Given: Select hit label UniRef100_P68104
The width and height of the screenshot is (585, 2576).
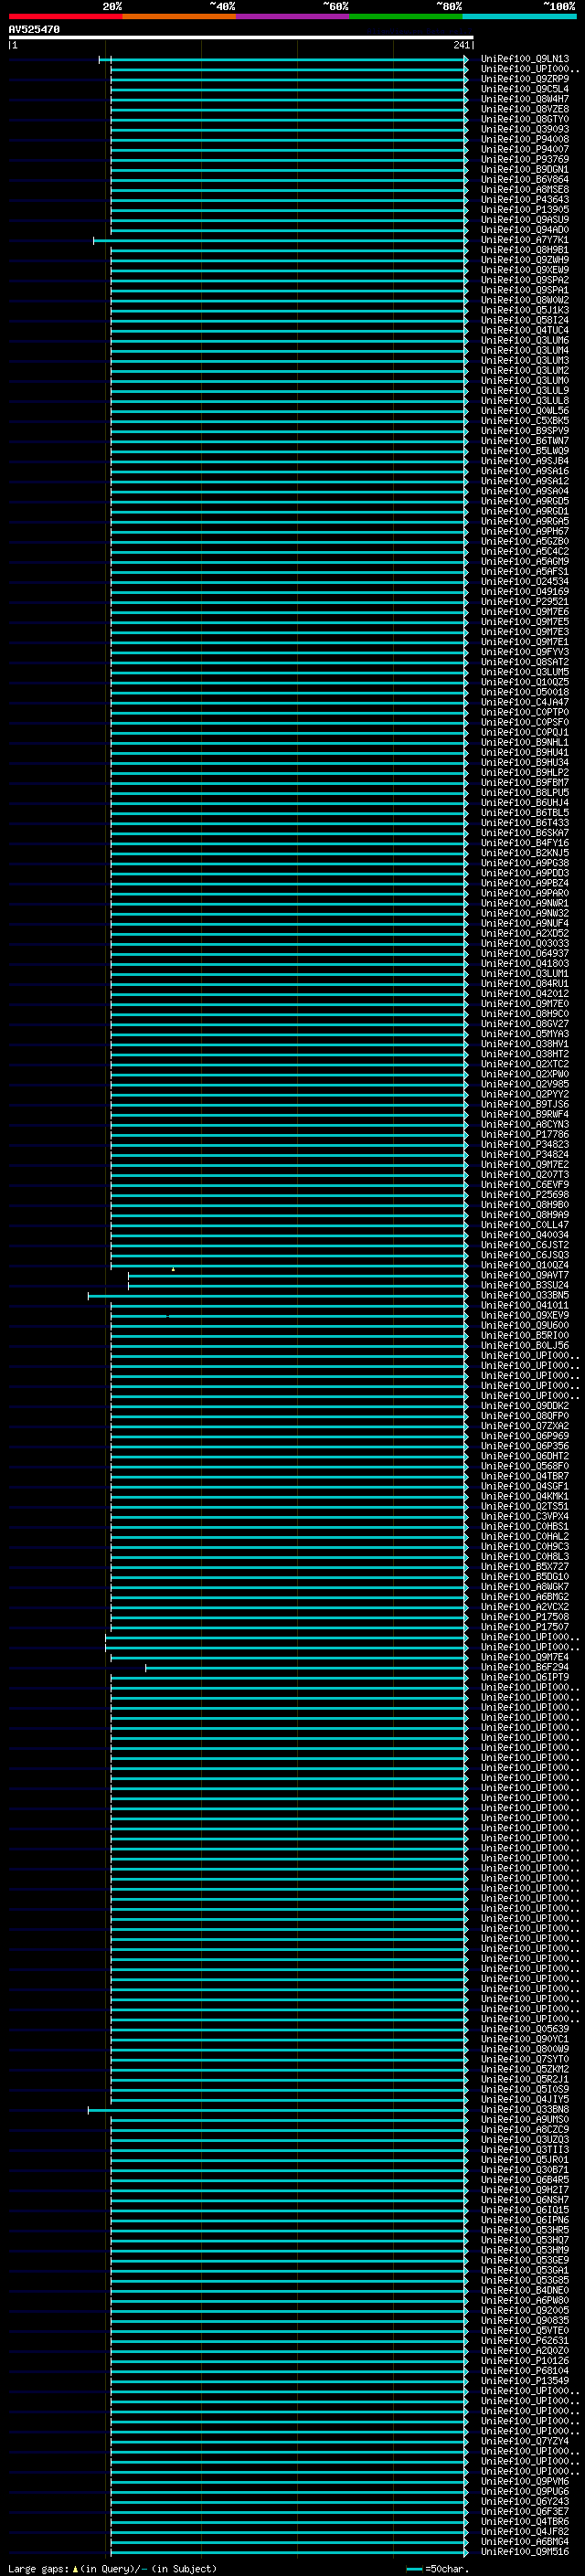Looking at the screenshot, I should point(525,2371).
